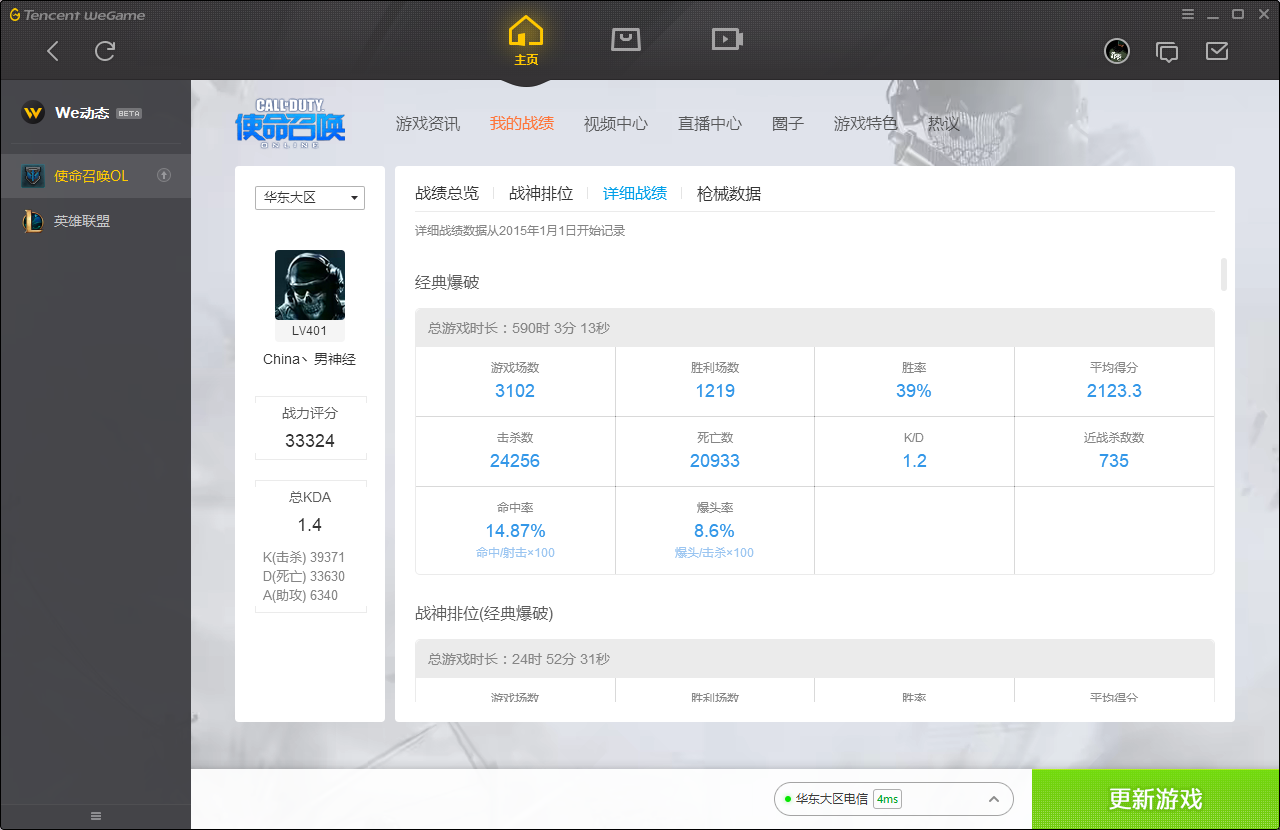Click the 经典爆破 section heading
The height and width of the screenshot is (830, 1280).
tap(447, 283)
